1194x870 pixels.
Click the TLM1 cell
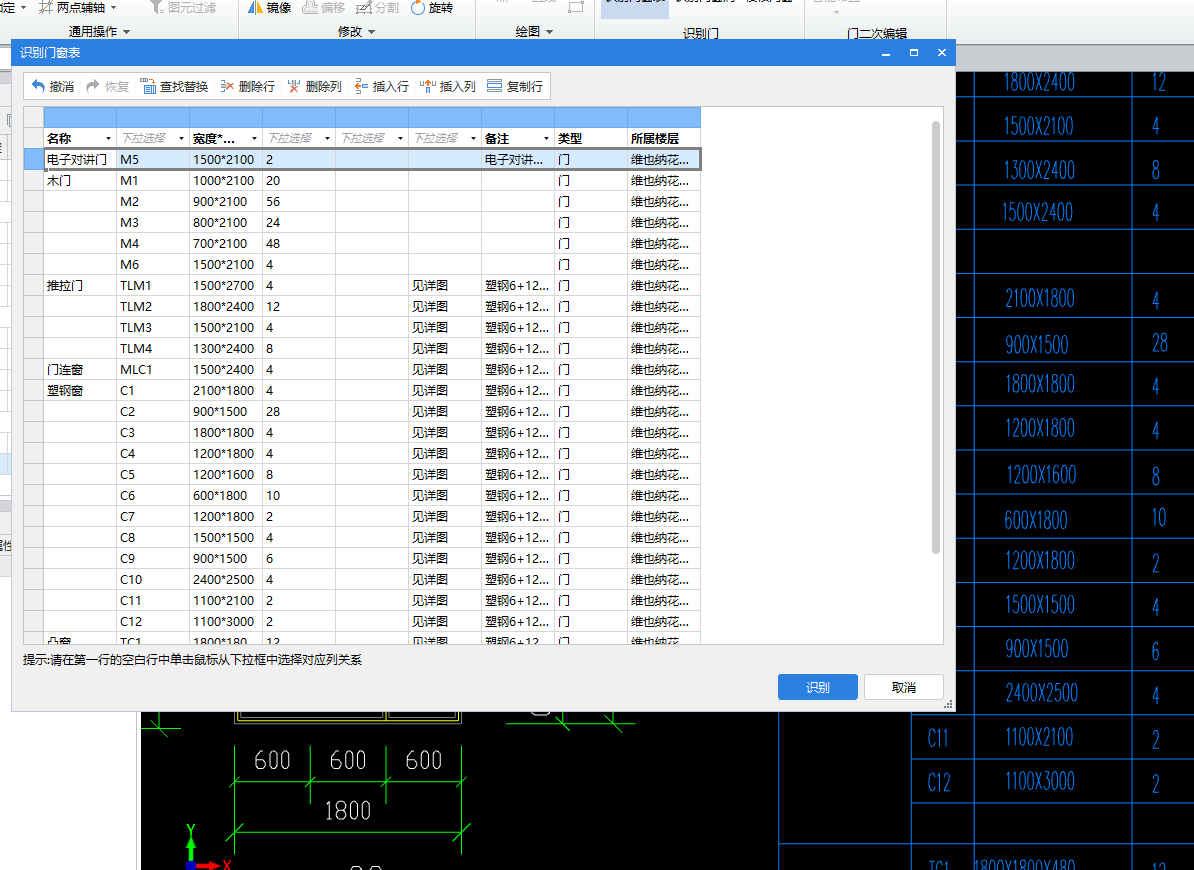(153, 285)
